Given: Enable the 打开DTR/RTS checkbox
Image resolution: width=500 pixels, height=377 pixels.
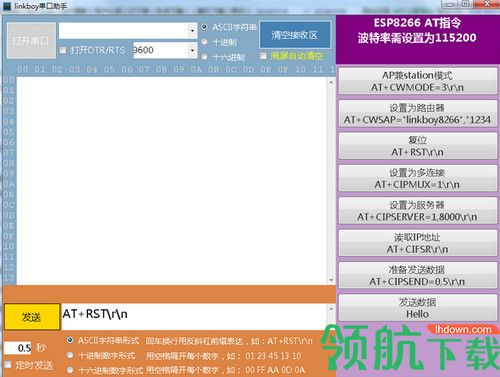Looking at the screenshot, I should click(x=63, y=50).
